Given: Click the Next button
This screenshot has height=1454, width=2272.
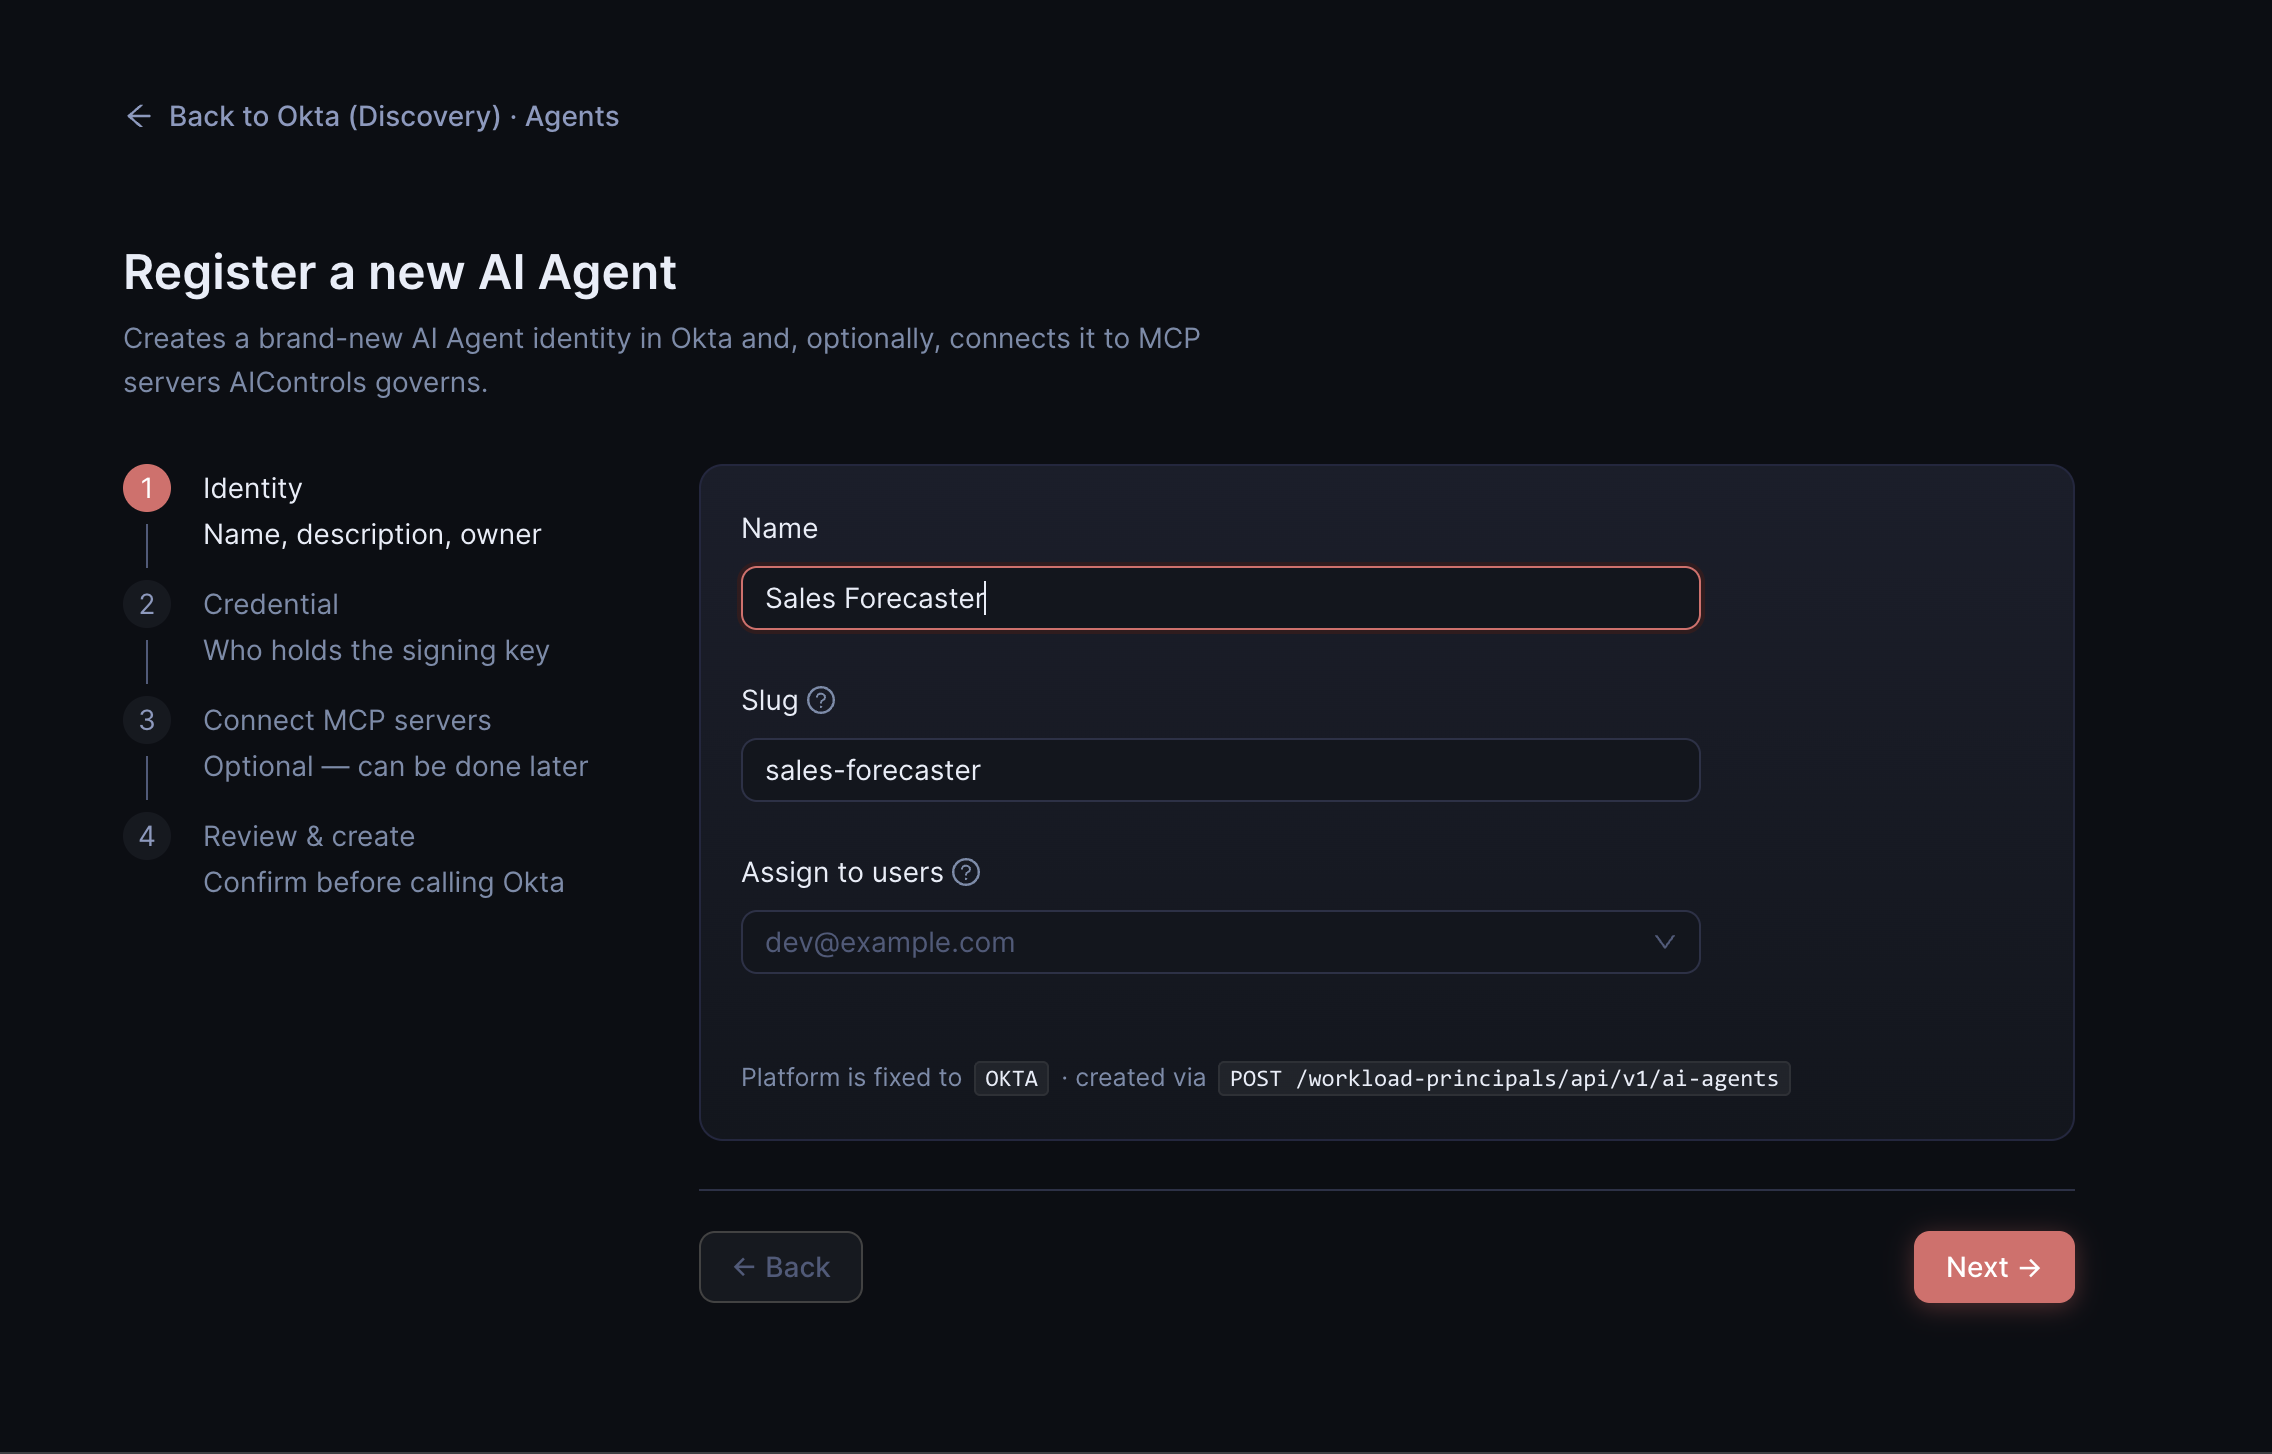Looking at the screenshot, I should point(1994,1267).
